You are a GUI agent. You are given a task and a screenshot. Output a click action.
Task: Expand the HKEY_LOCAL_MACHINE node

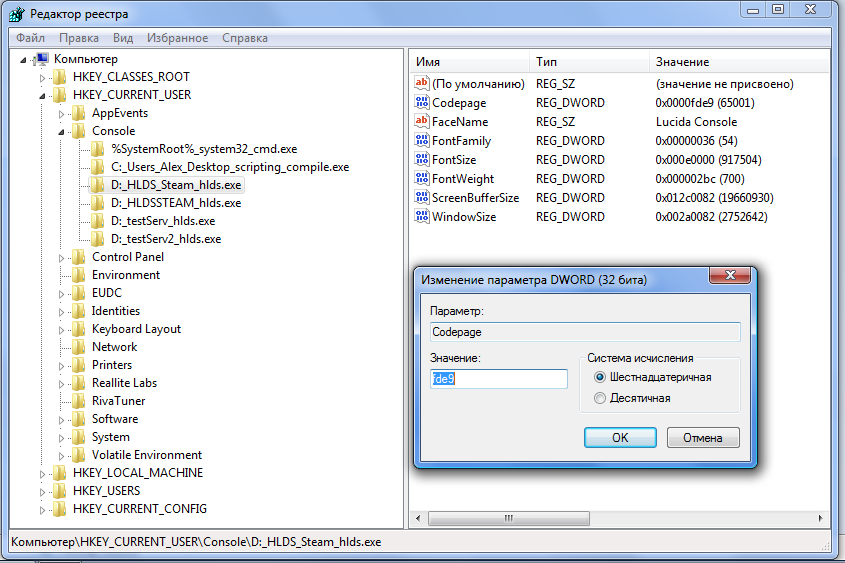pos(42,474)
